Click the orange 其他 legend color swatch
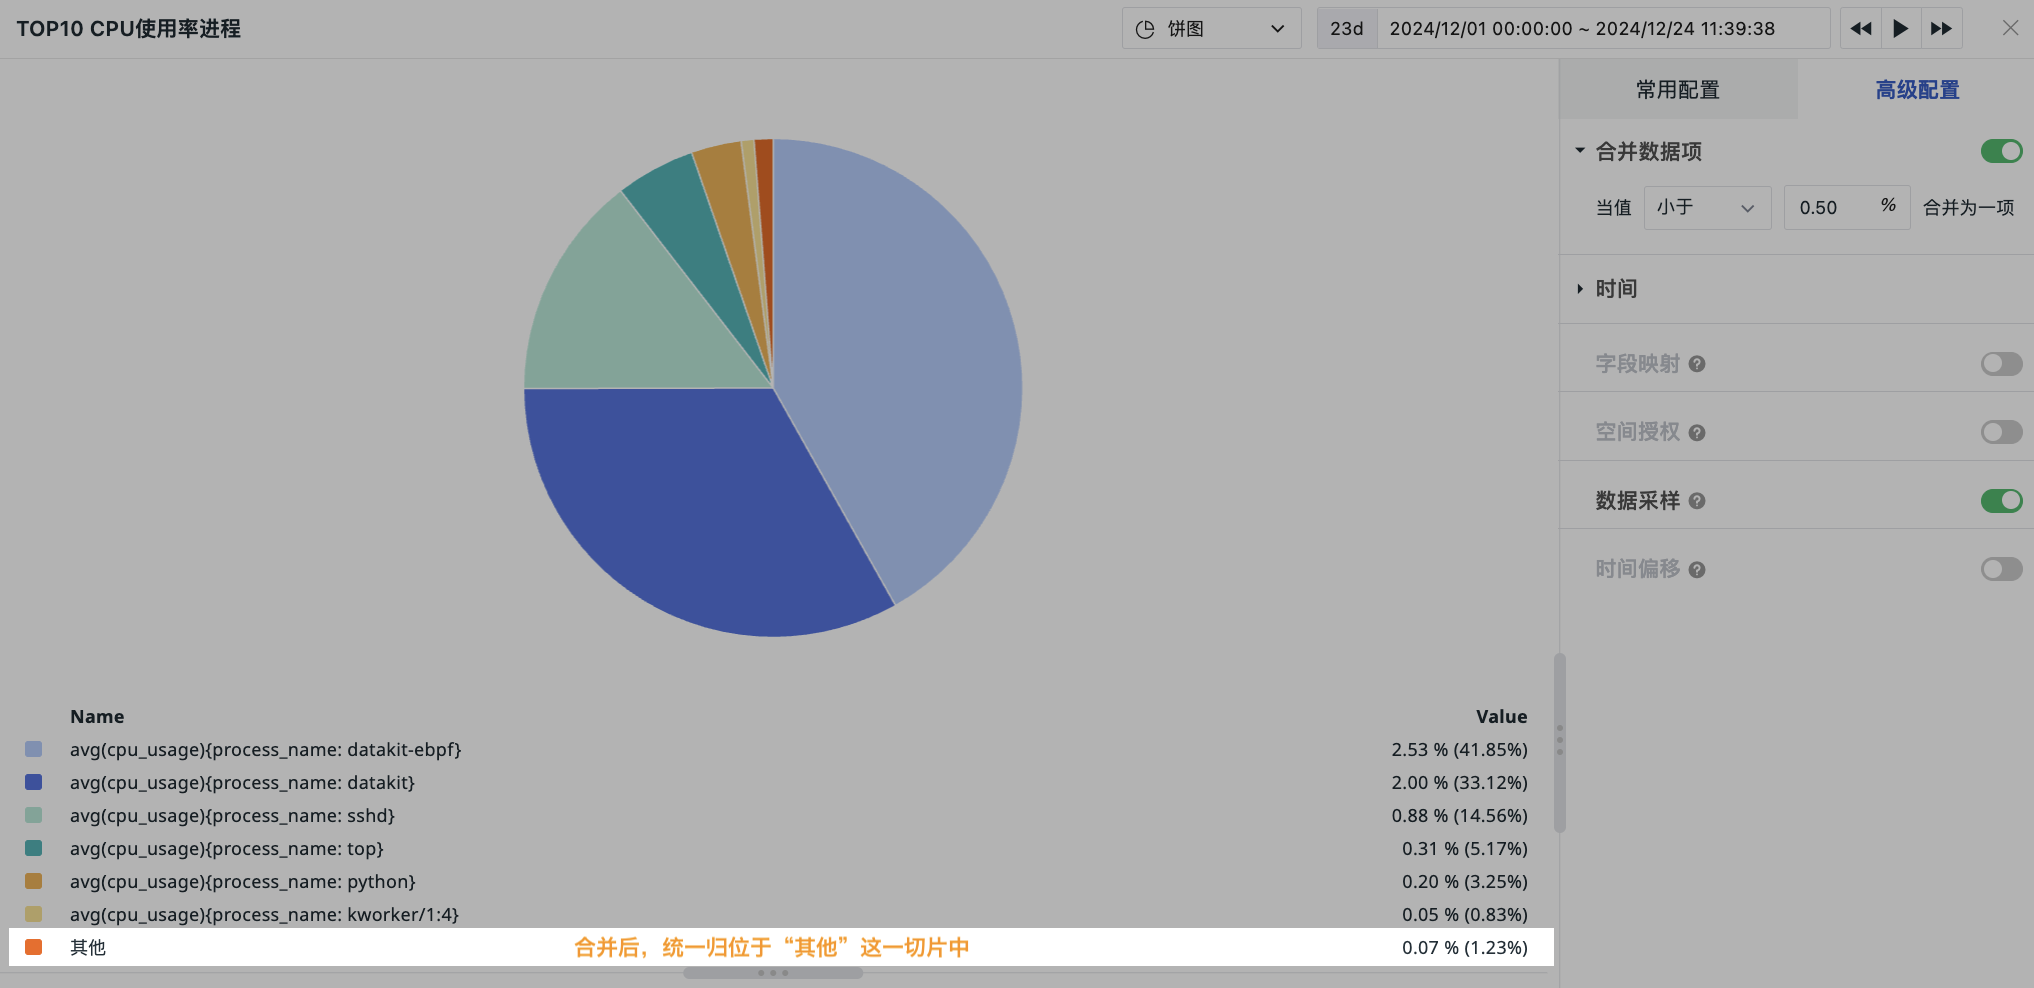The height and width of the screenshot is (988, 2034). [x=34, y=947]
